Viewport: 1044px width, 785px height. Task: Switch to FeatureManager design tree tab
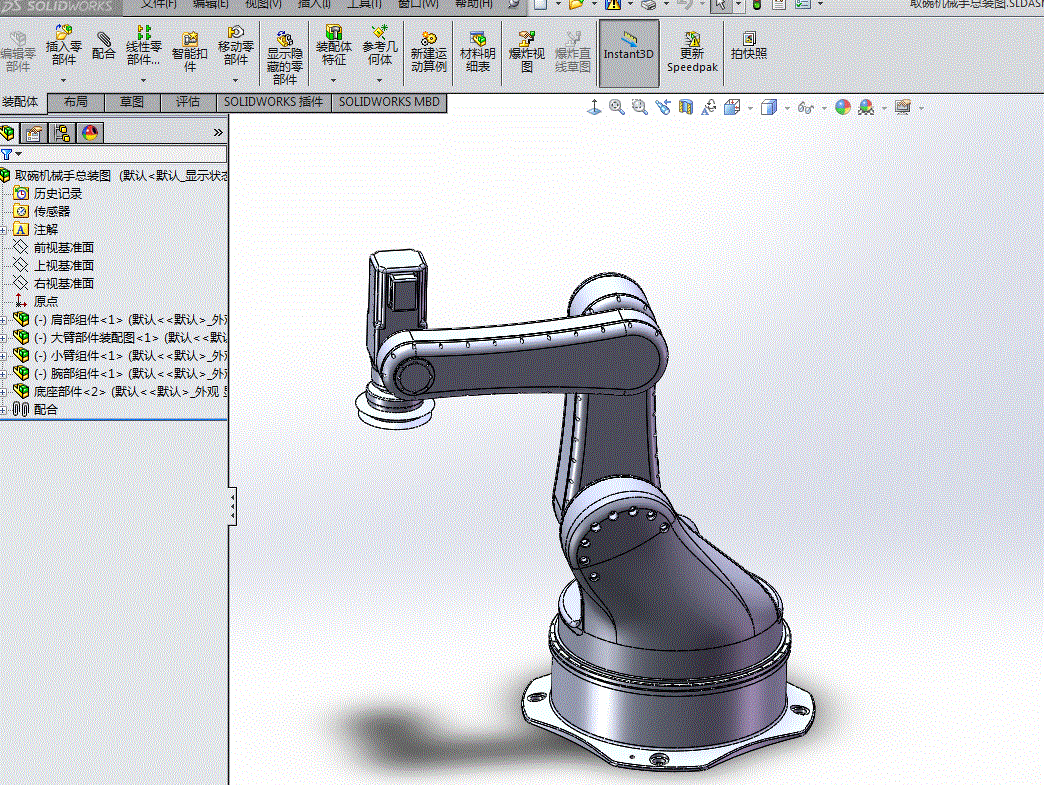coord(8,132)
